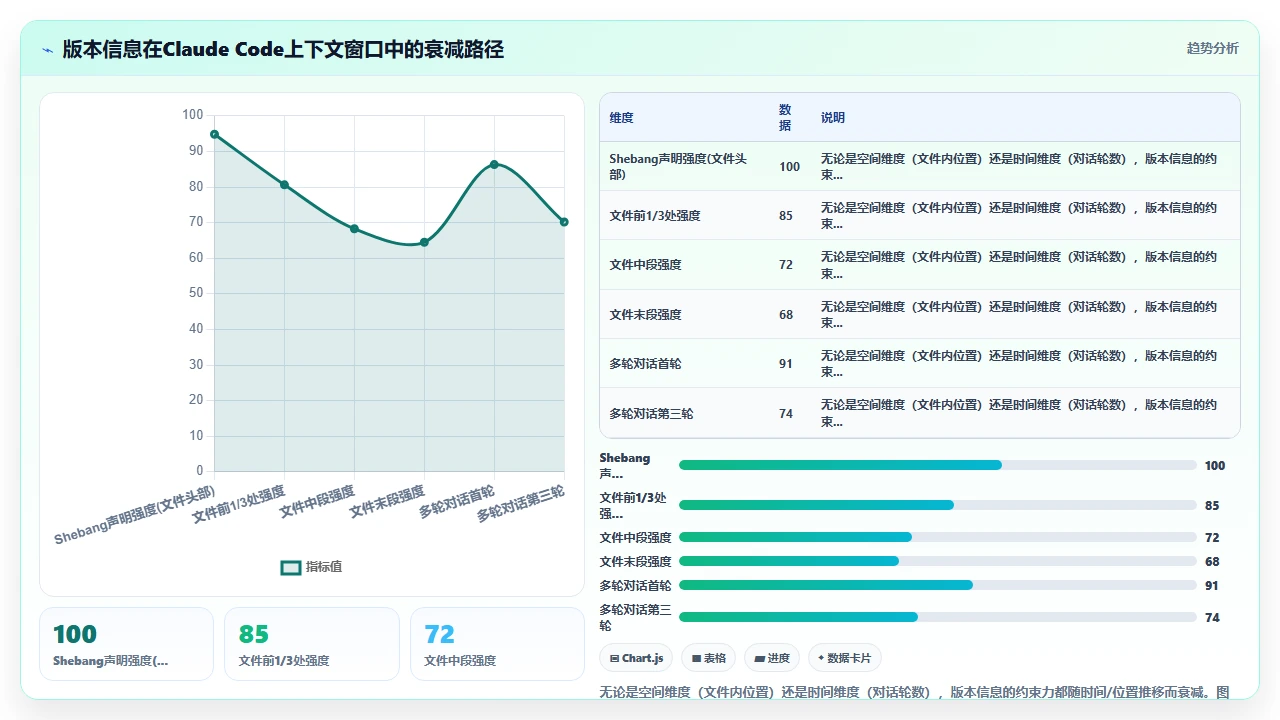This screenshot has width=1280, height=720.
Task: Select the 文件中段强度 table row
Action: click(x=920, y=265)
